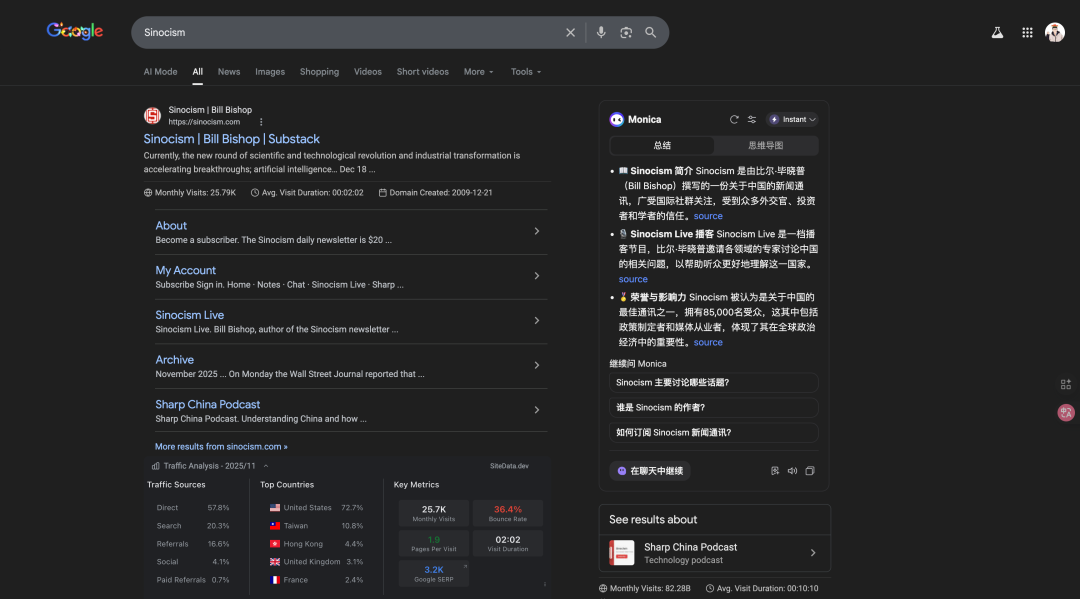This screenshot has height=599, width=1080.
Task: Expand the About sitelink chevron
Action: pyautogui.click(x=537, y=231)
